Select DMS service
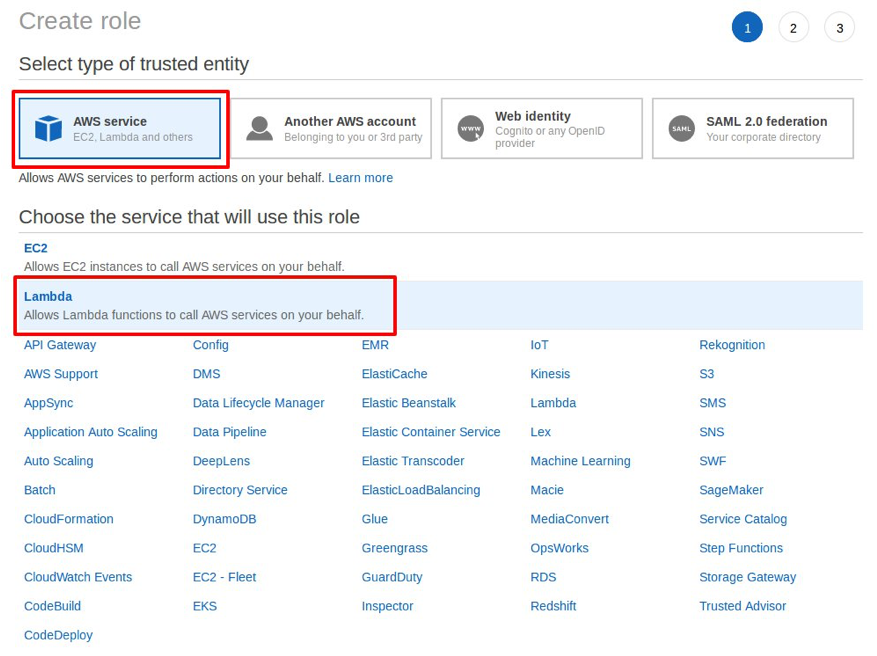Screen dimensions: 877x656 [206, 374]
